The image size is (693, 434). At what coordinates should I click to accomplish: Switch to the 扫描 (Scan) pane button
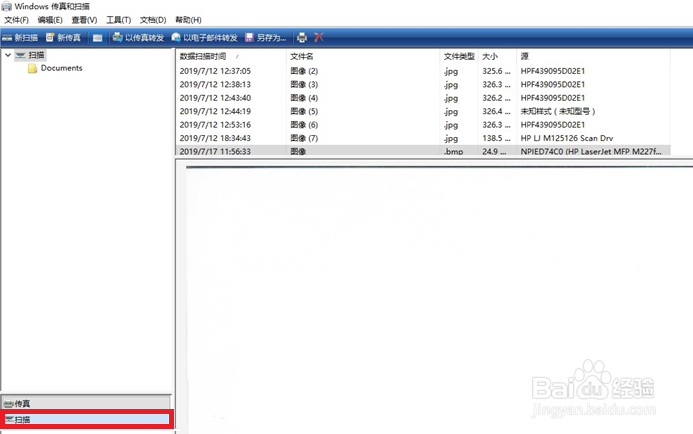[87, 419]
